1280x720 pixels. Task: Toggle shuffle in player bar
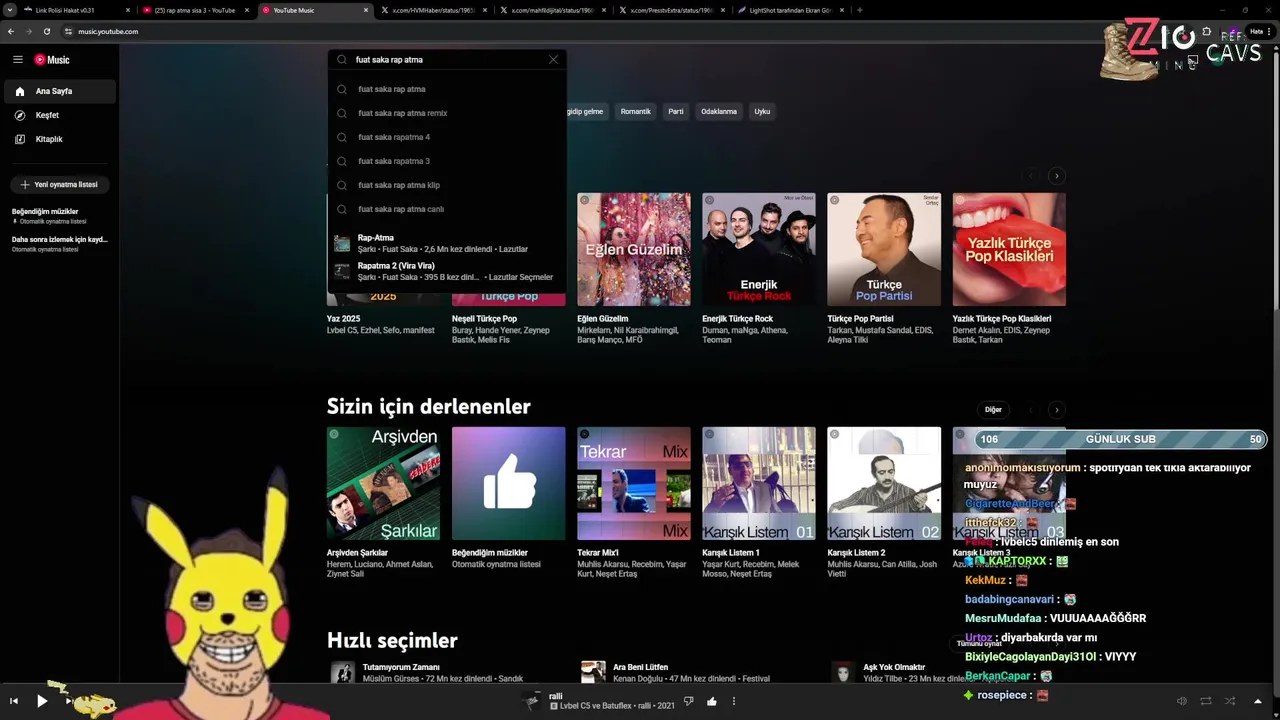pos(1230,701)
